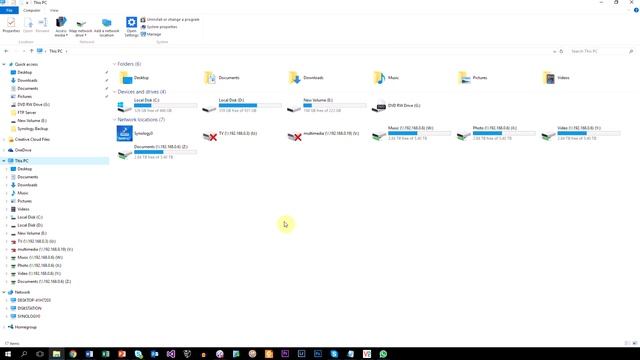Image resolution: width=640 pixels, height=360 pixels.
Task: Open WhatsApp from the taskbar
Action: pyautogui.click(x=383, y=354)
